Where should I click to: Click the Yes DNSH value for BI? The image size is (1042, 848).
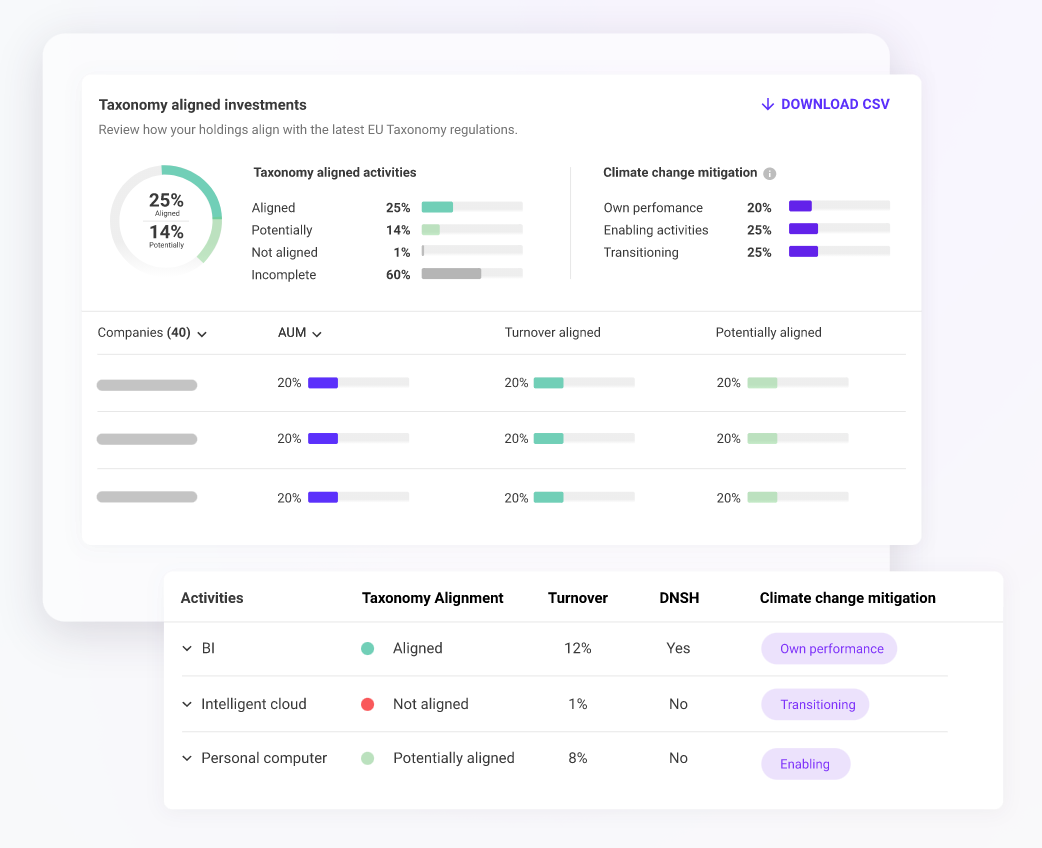678,649
